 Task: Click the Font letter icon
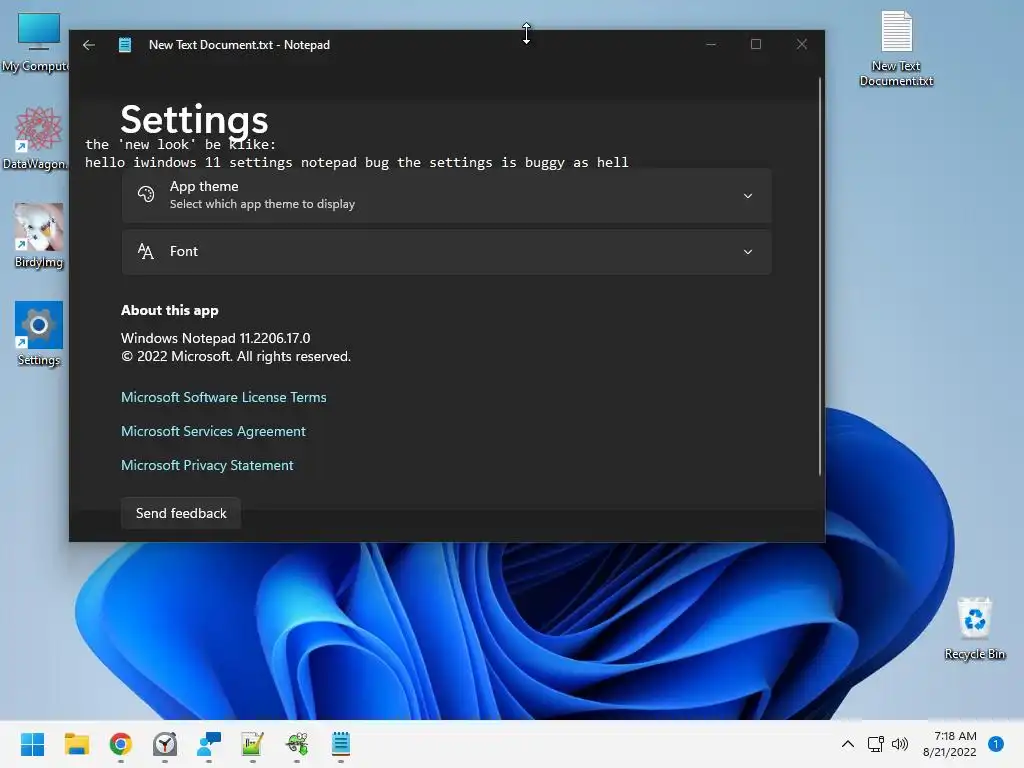point(146,251)
